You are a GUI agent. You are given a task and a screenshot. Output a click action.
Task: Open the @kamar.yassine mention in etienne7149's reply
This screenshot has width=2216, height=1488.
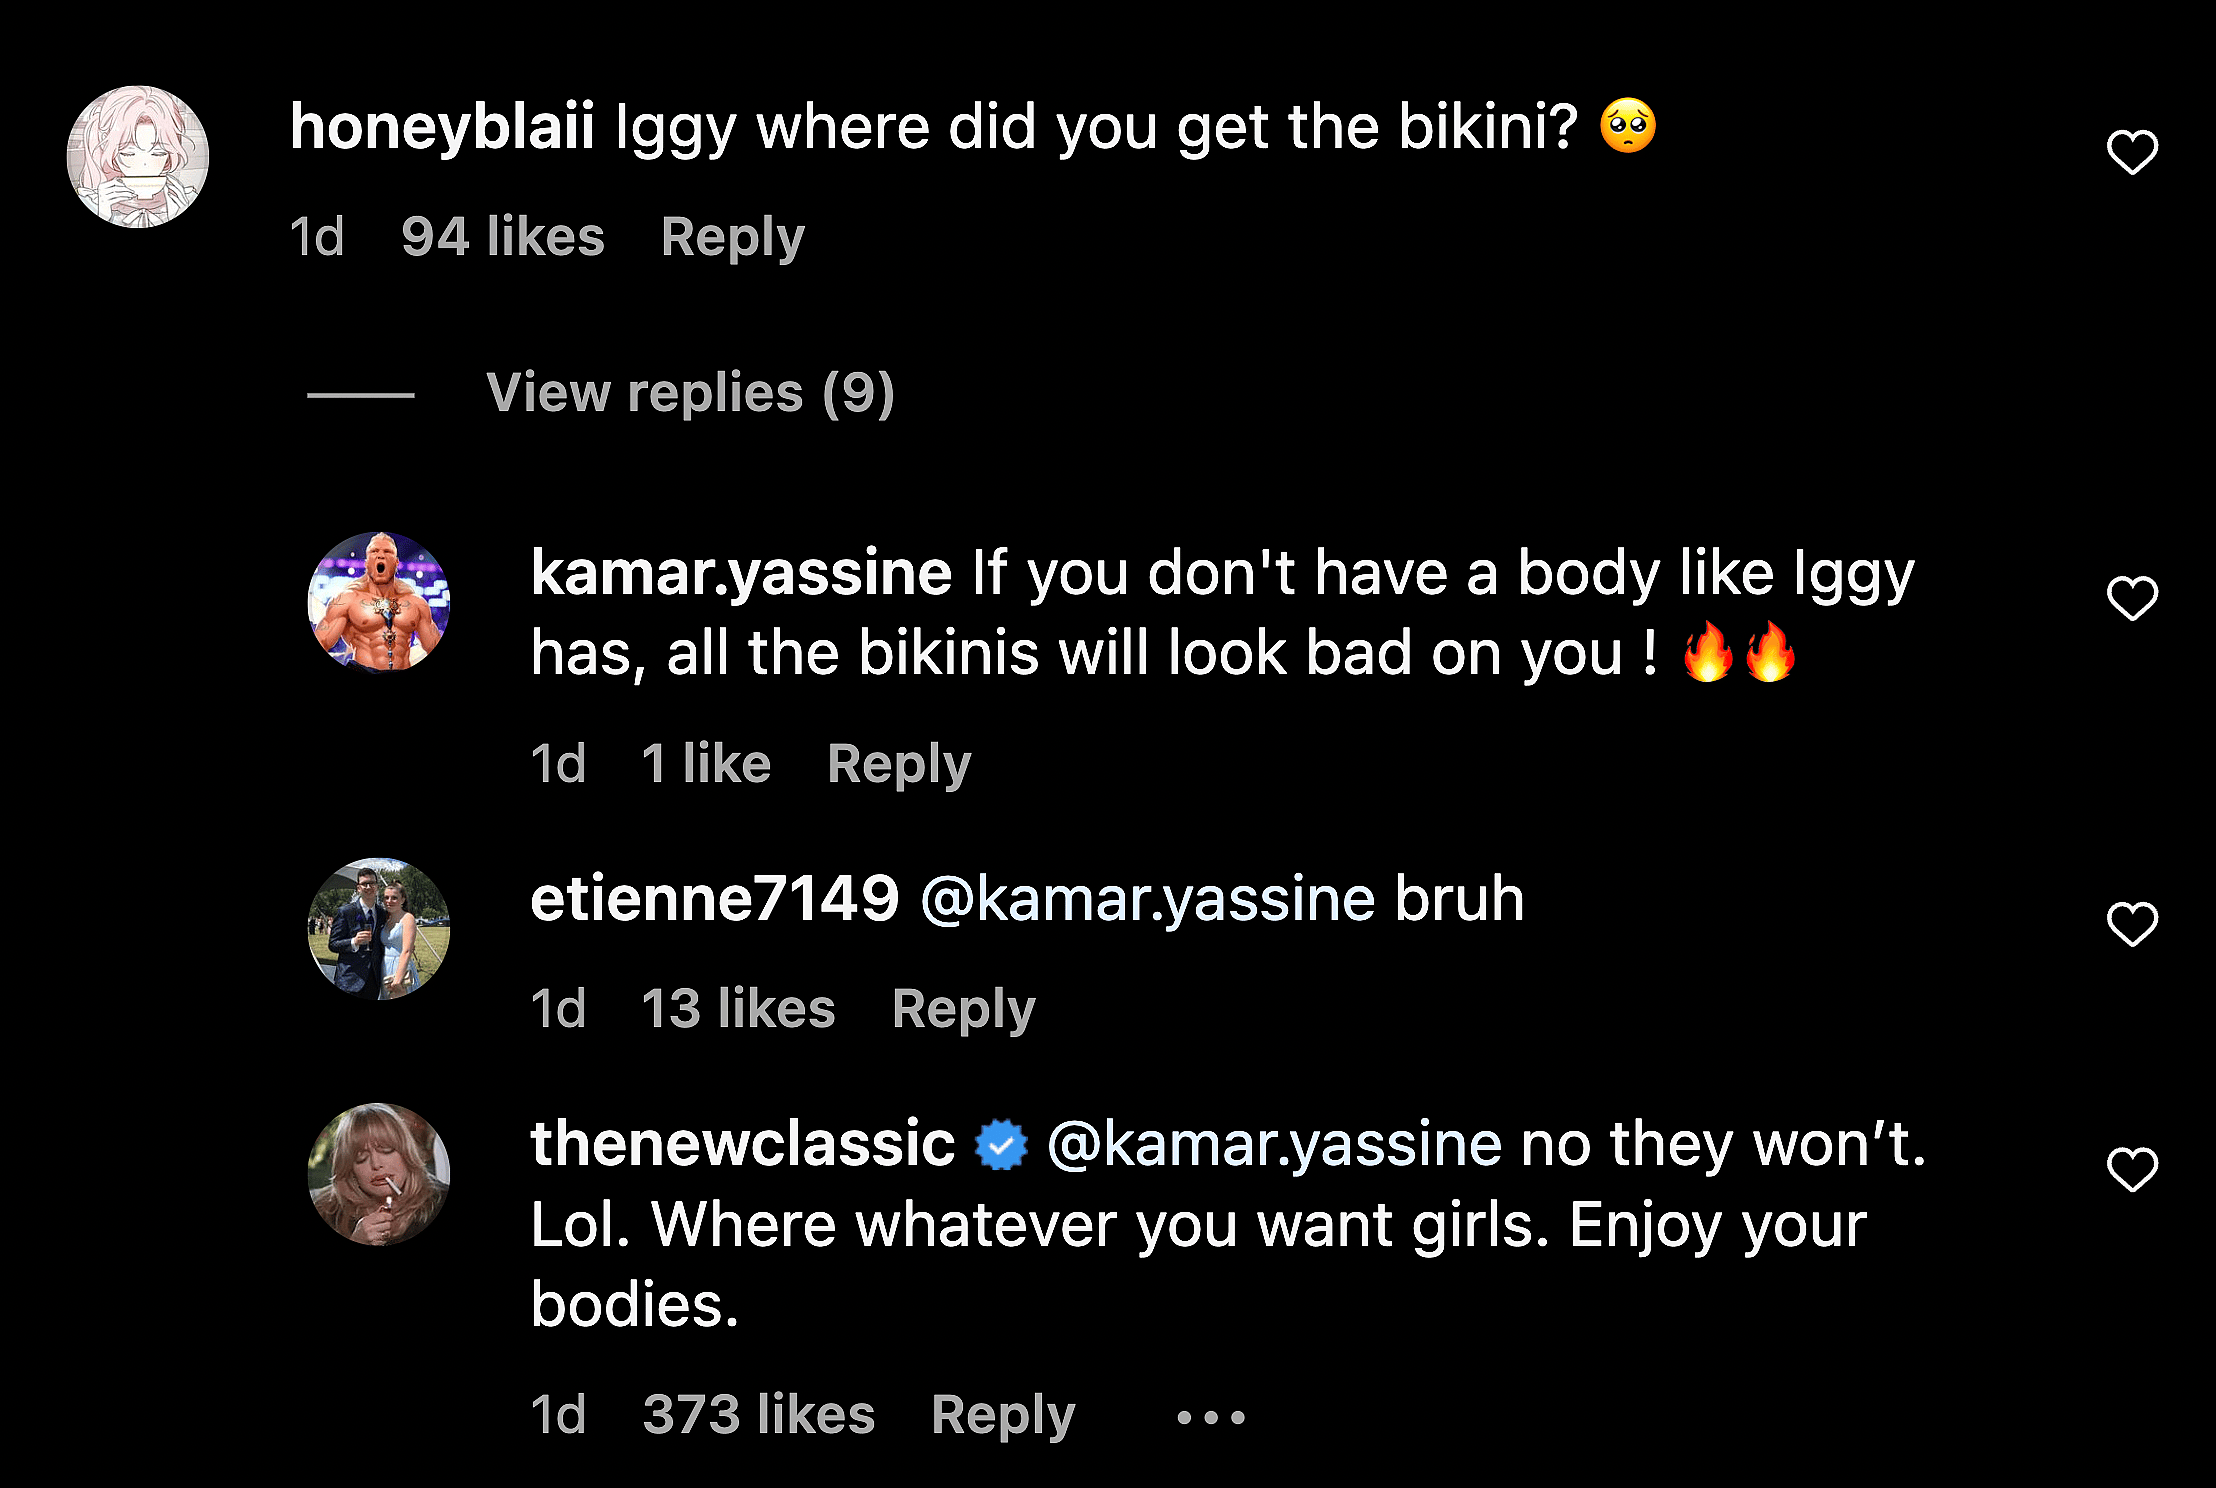pos(1149,898)
